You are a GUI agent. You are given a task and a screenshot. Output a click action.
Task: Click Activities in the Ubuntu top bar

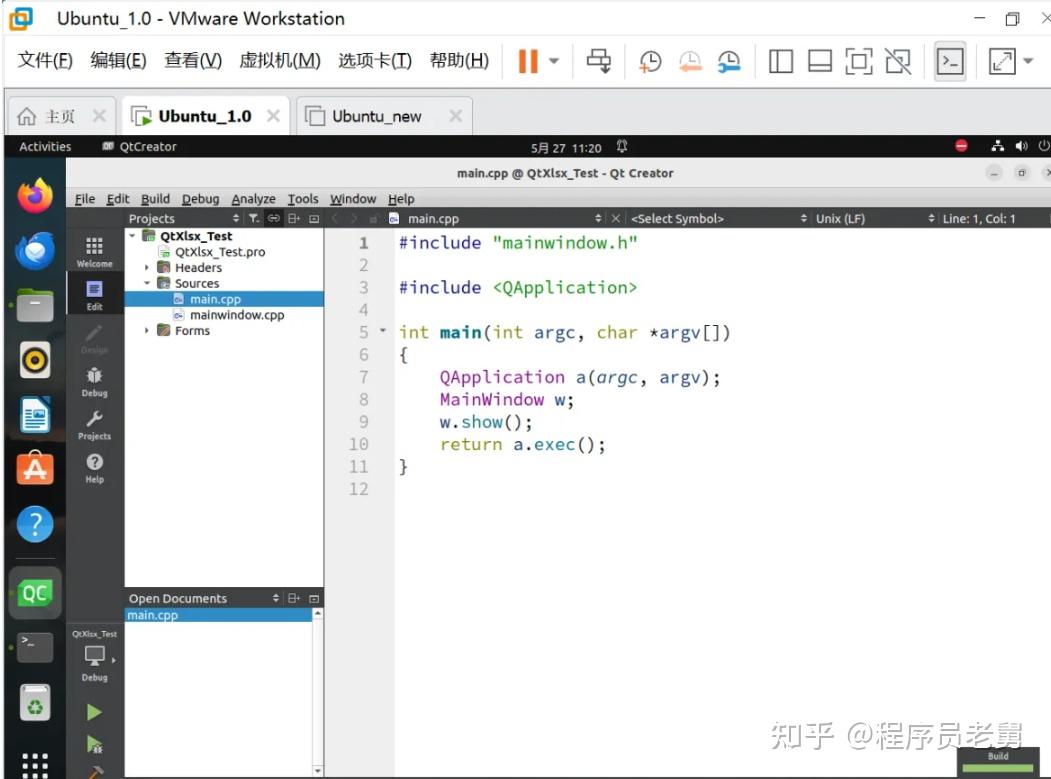click(45, 147)
